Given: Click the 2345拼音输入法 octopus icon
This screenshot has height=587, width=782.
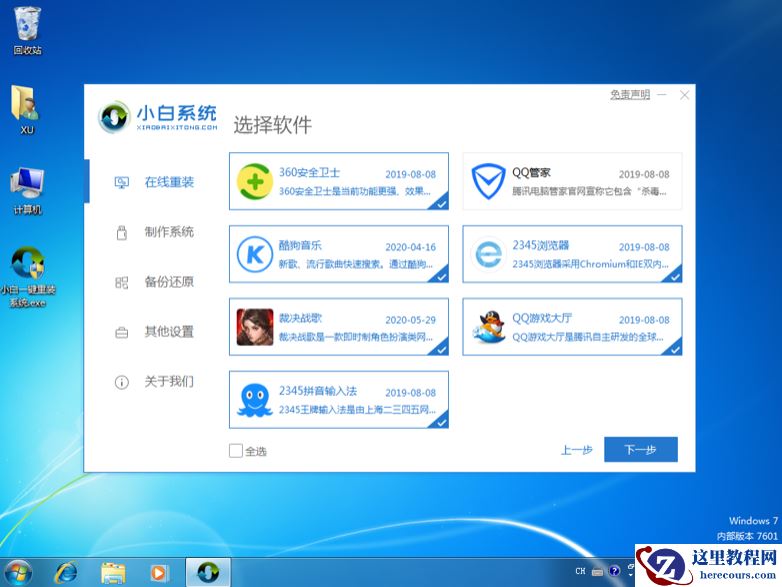Looking at the screenshot, I should 255,399.
